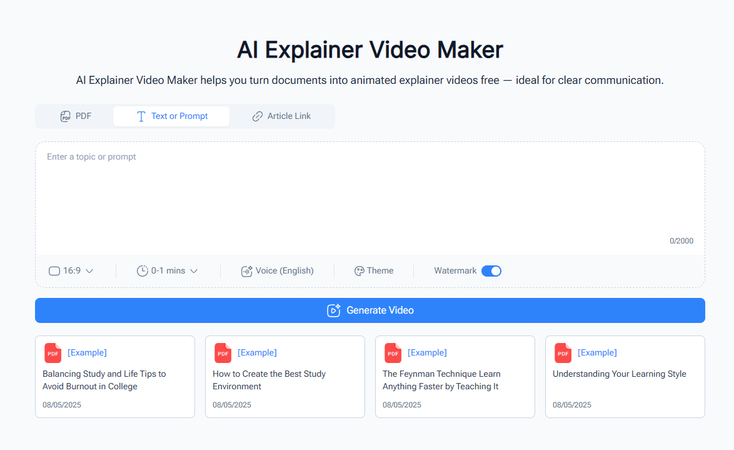This screenshot has height=450, width=734.
Task: Expand the 0-1 mins duration dropdown
Action: [167, 271]
